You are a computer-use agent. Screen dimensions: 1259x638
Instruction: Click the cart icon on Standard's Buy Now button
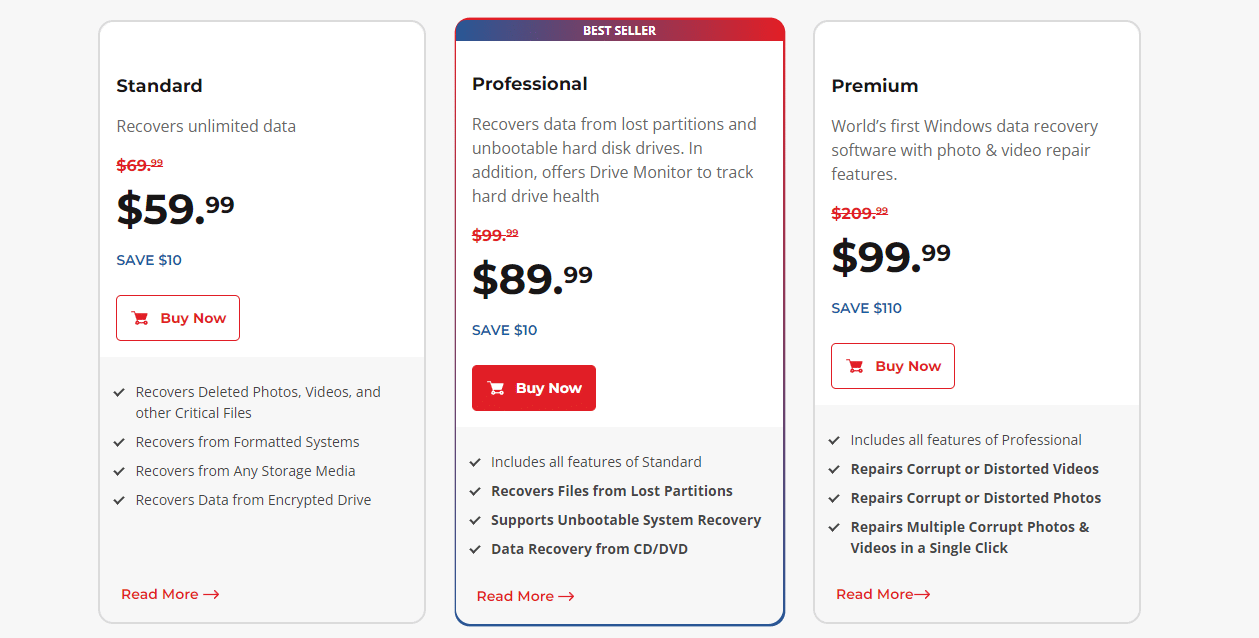click(139, 317)
